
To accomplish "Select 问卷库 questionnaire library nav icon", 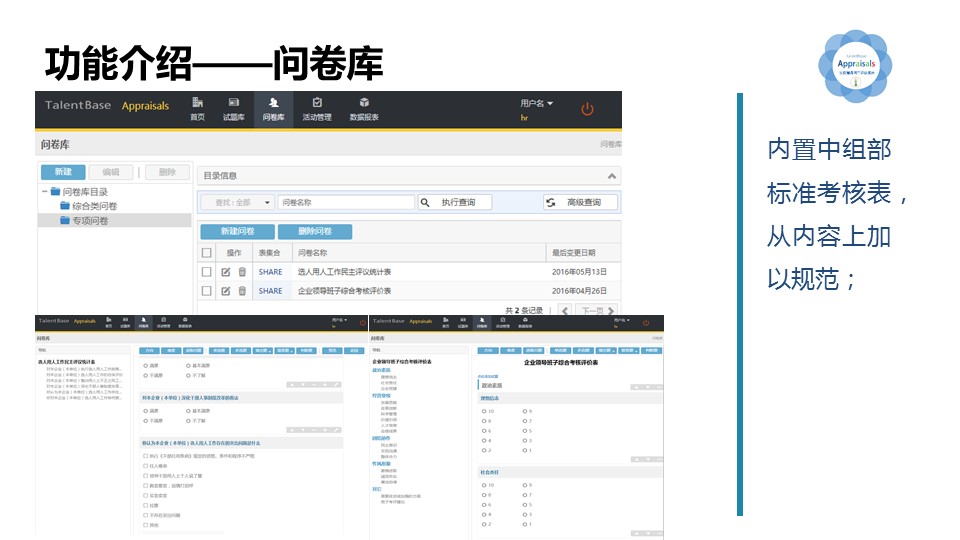I will point(274,103).
